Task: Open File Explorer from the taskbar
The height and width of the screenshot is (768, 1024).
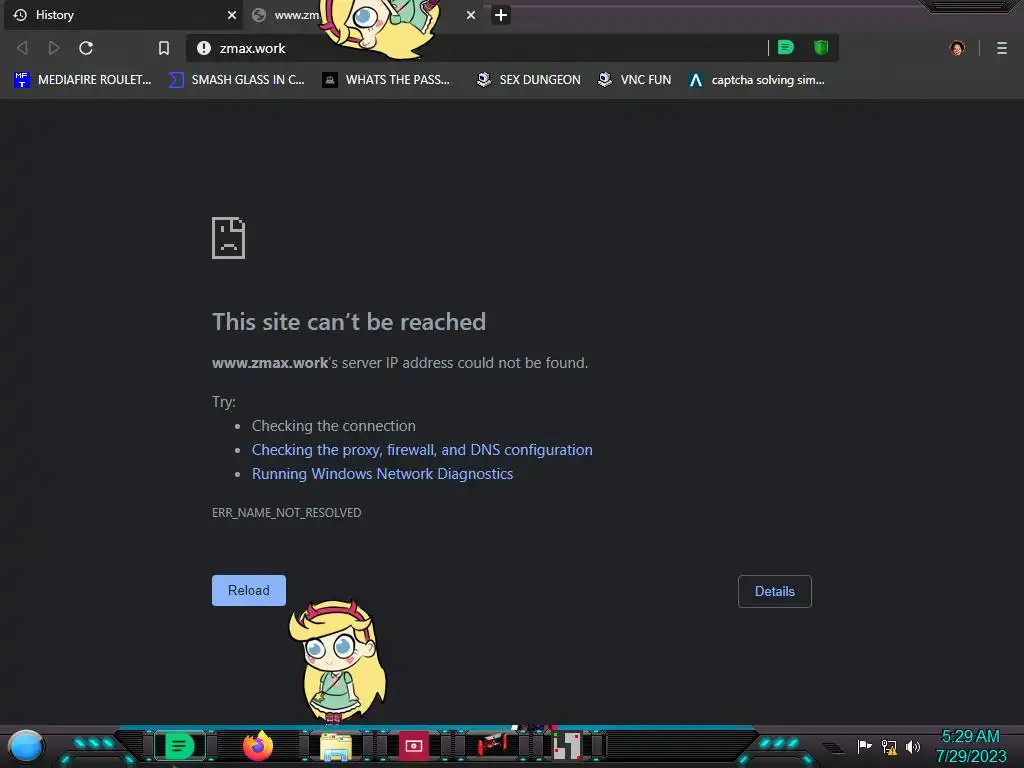Action: point(336,747)
